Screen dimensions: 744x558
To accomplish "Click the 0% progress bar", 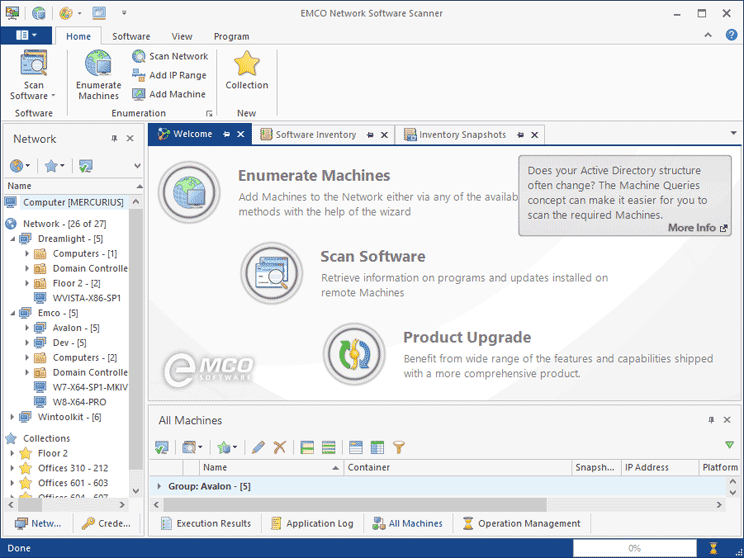I will pyautogui.click(x=634, y=549).
